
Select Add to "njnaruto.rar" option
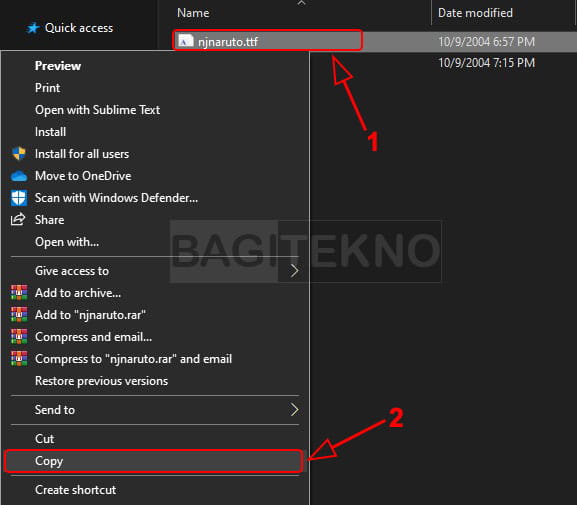coord(90,315)
